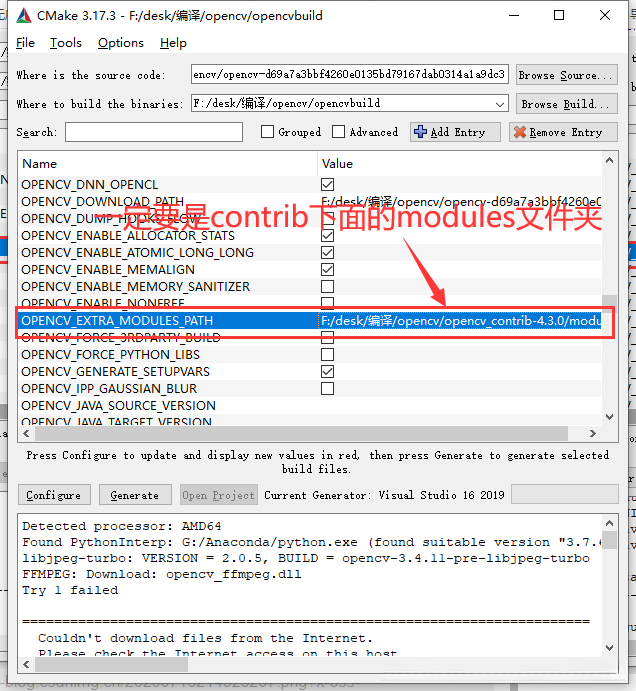Click the output log horizontal scrollbar thumb
Screen dimensions: 636x691
pos(112,664)
